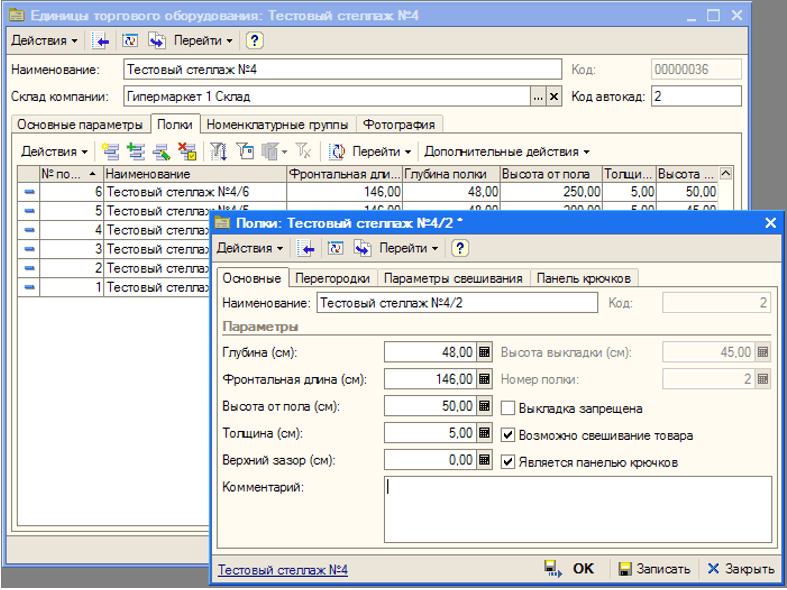Click the copy-document icon in the main window toolbar

[157, 41]
